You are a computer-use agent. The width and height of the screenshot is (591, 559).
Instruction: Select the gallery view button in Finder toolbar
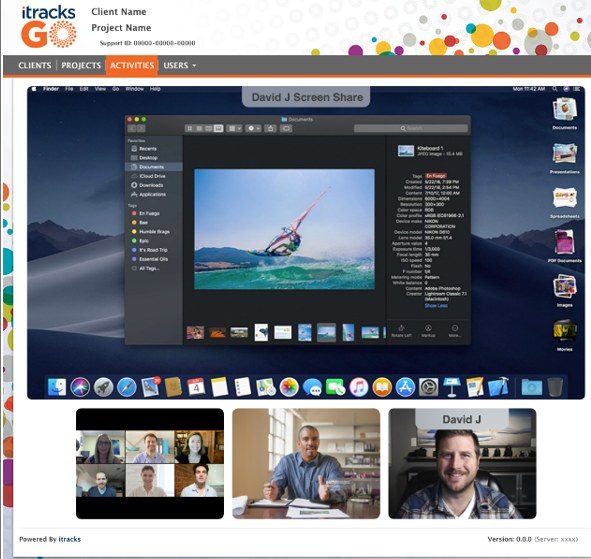pos(218,129)
